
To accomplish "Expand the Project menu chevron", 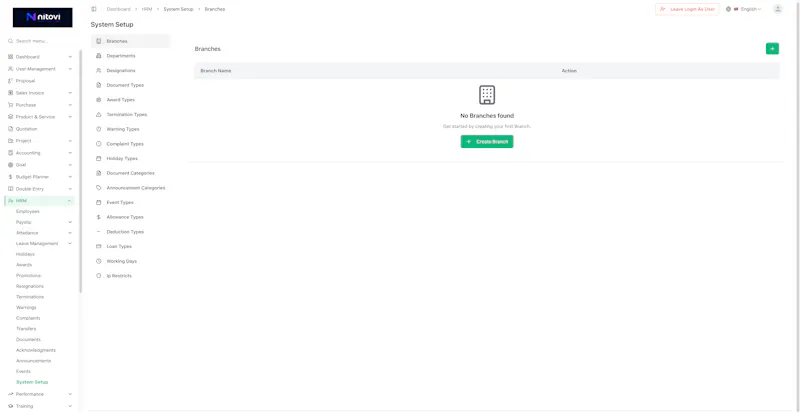I will pos(70,141).
